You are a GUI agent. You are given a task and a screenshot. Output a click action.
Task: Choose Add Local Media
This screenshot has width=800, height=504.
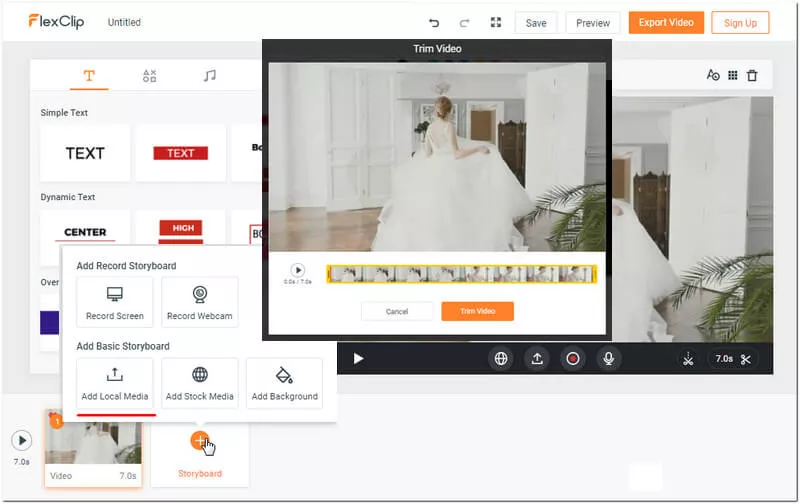tap(115, 383)
